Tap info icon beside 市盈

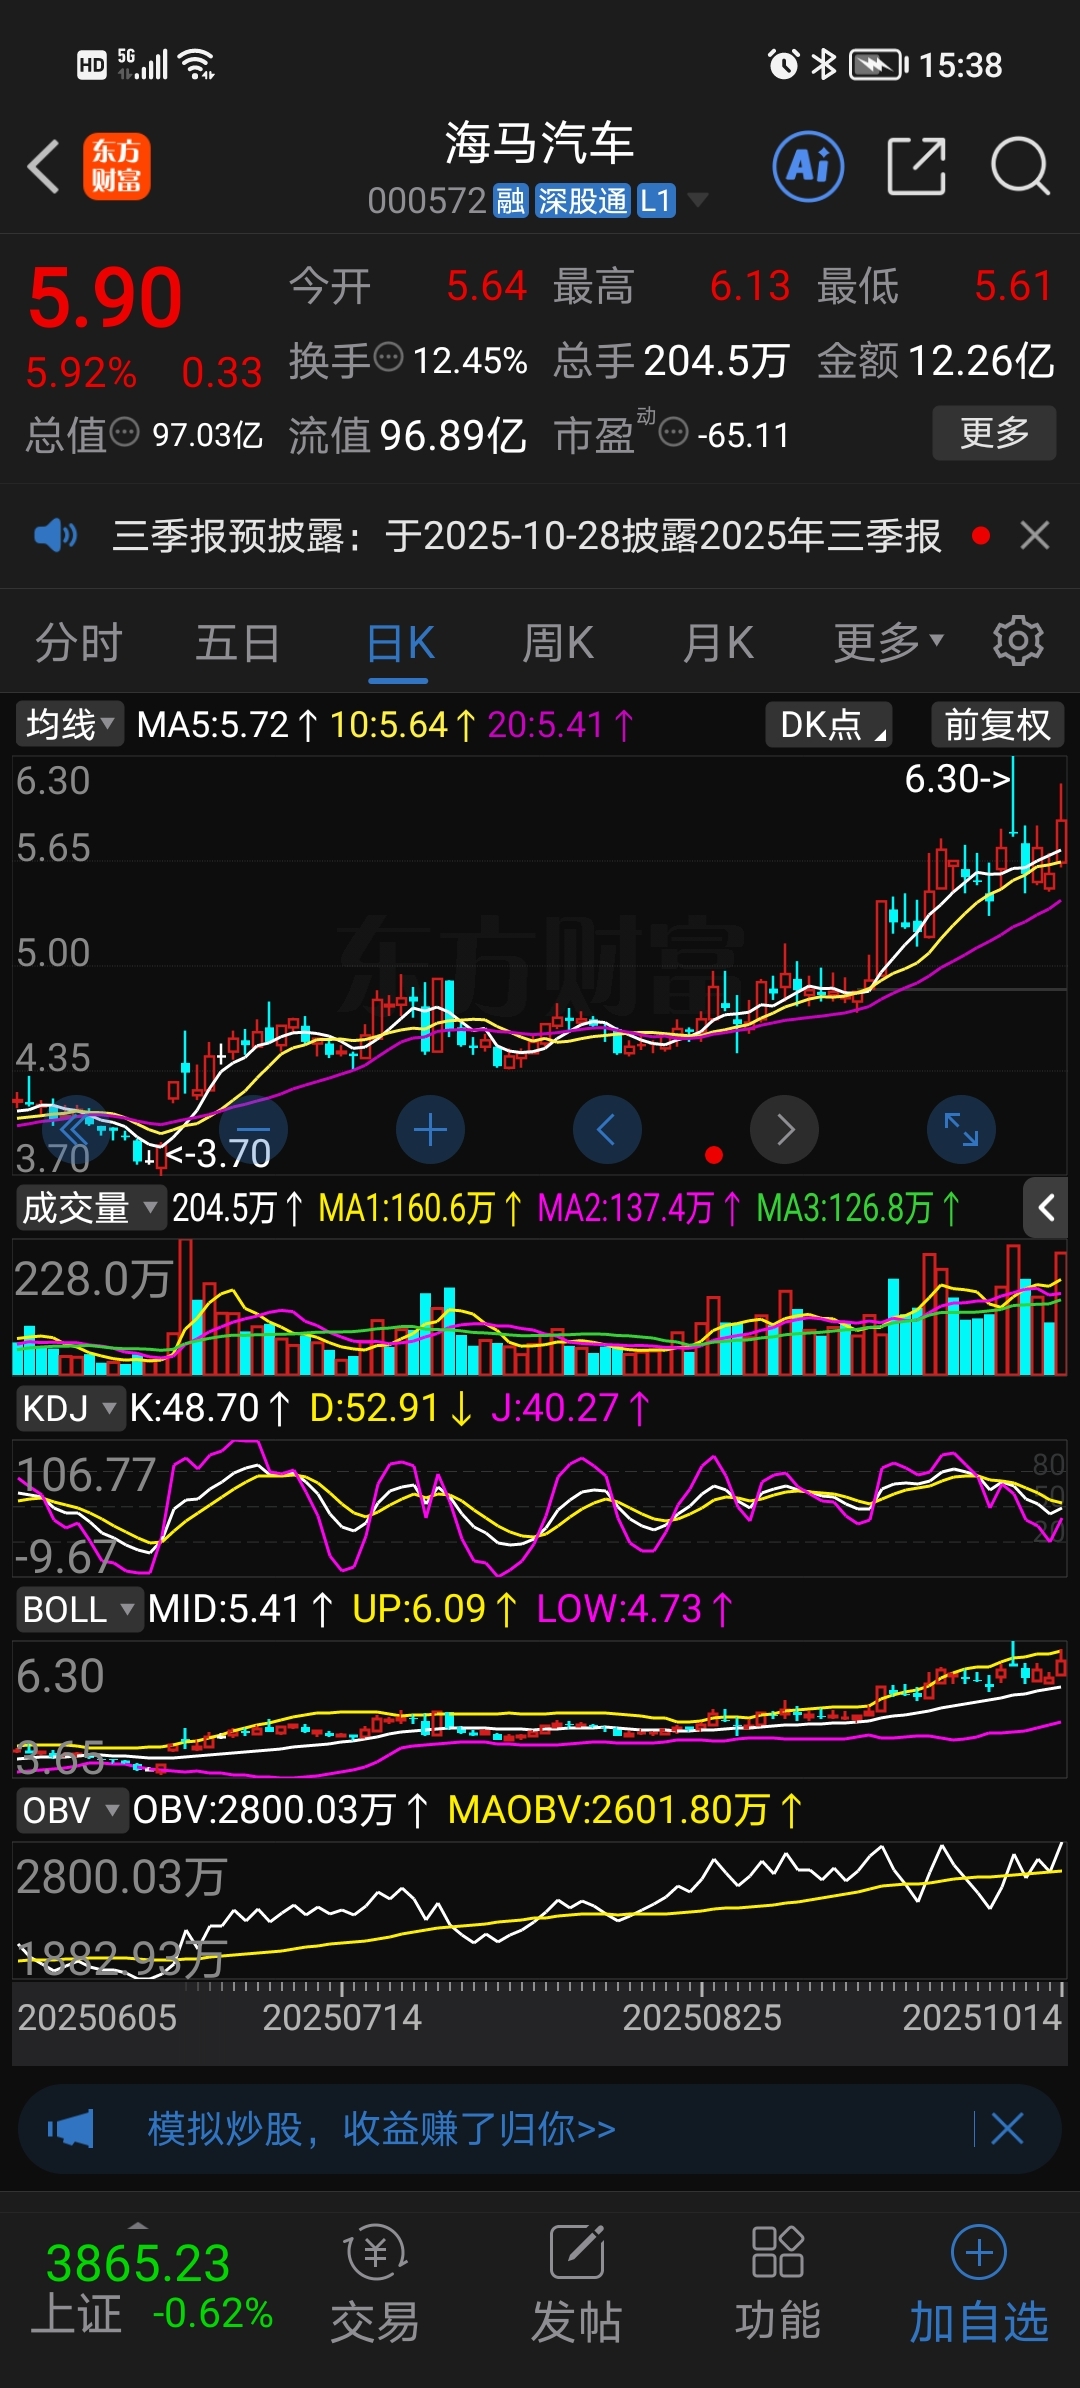pos(674,433)
